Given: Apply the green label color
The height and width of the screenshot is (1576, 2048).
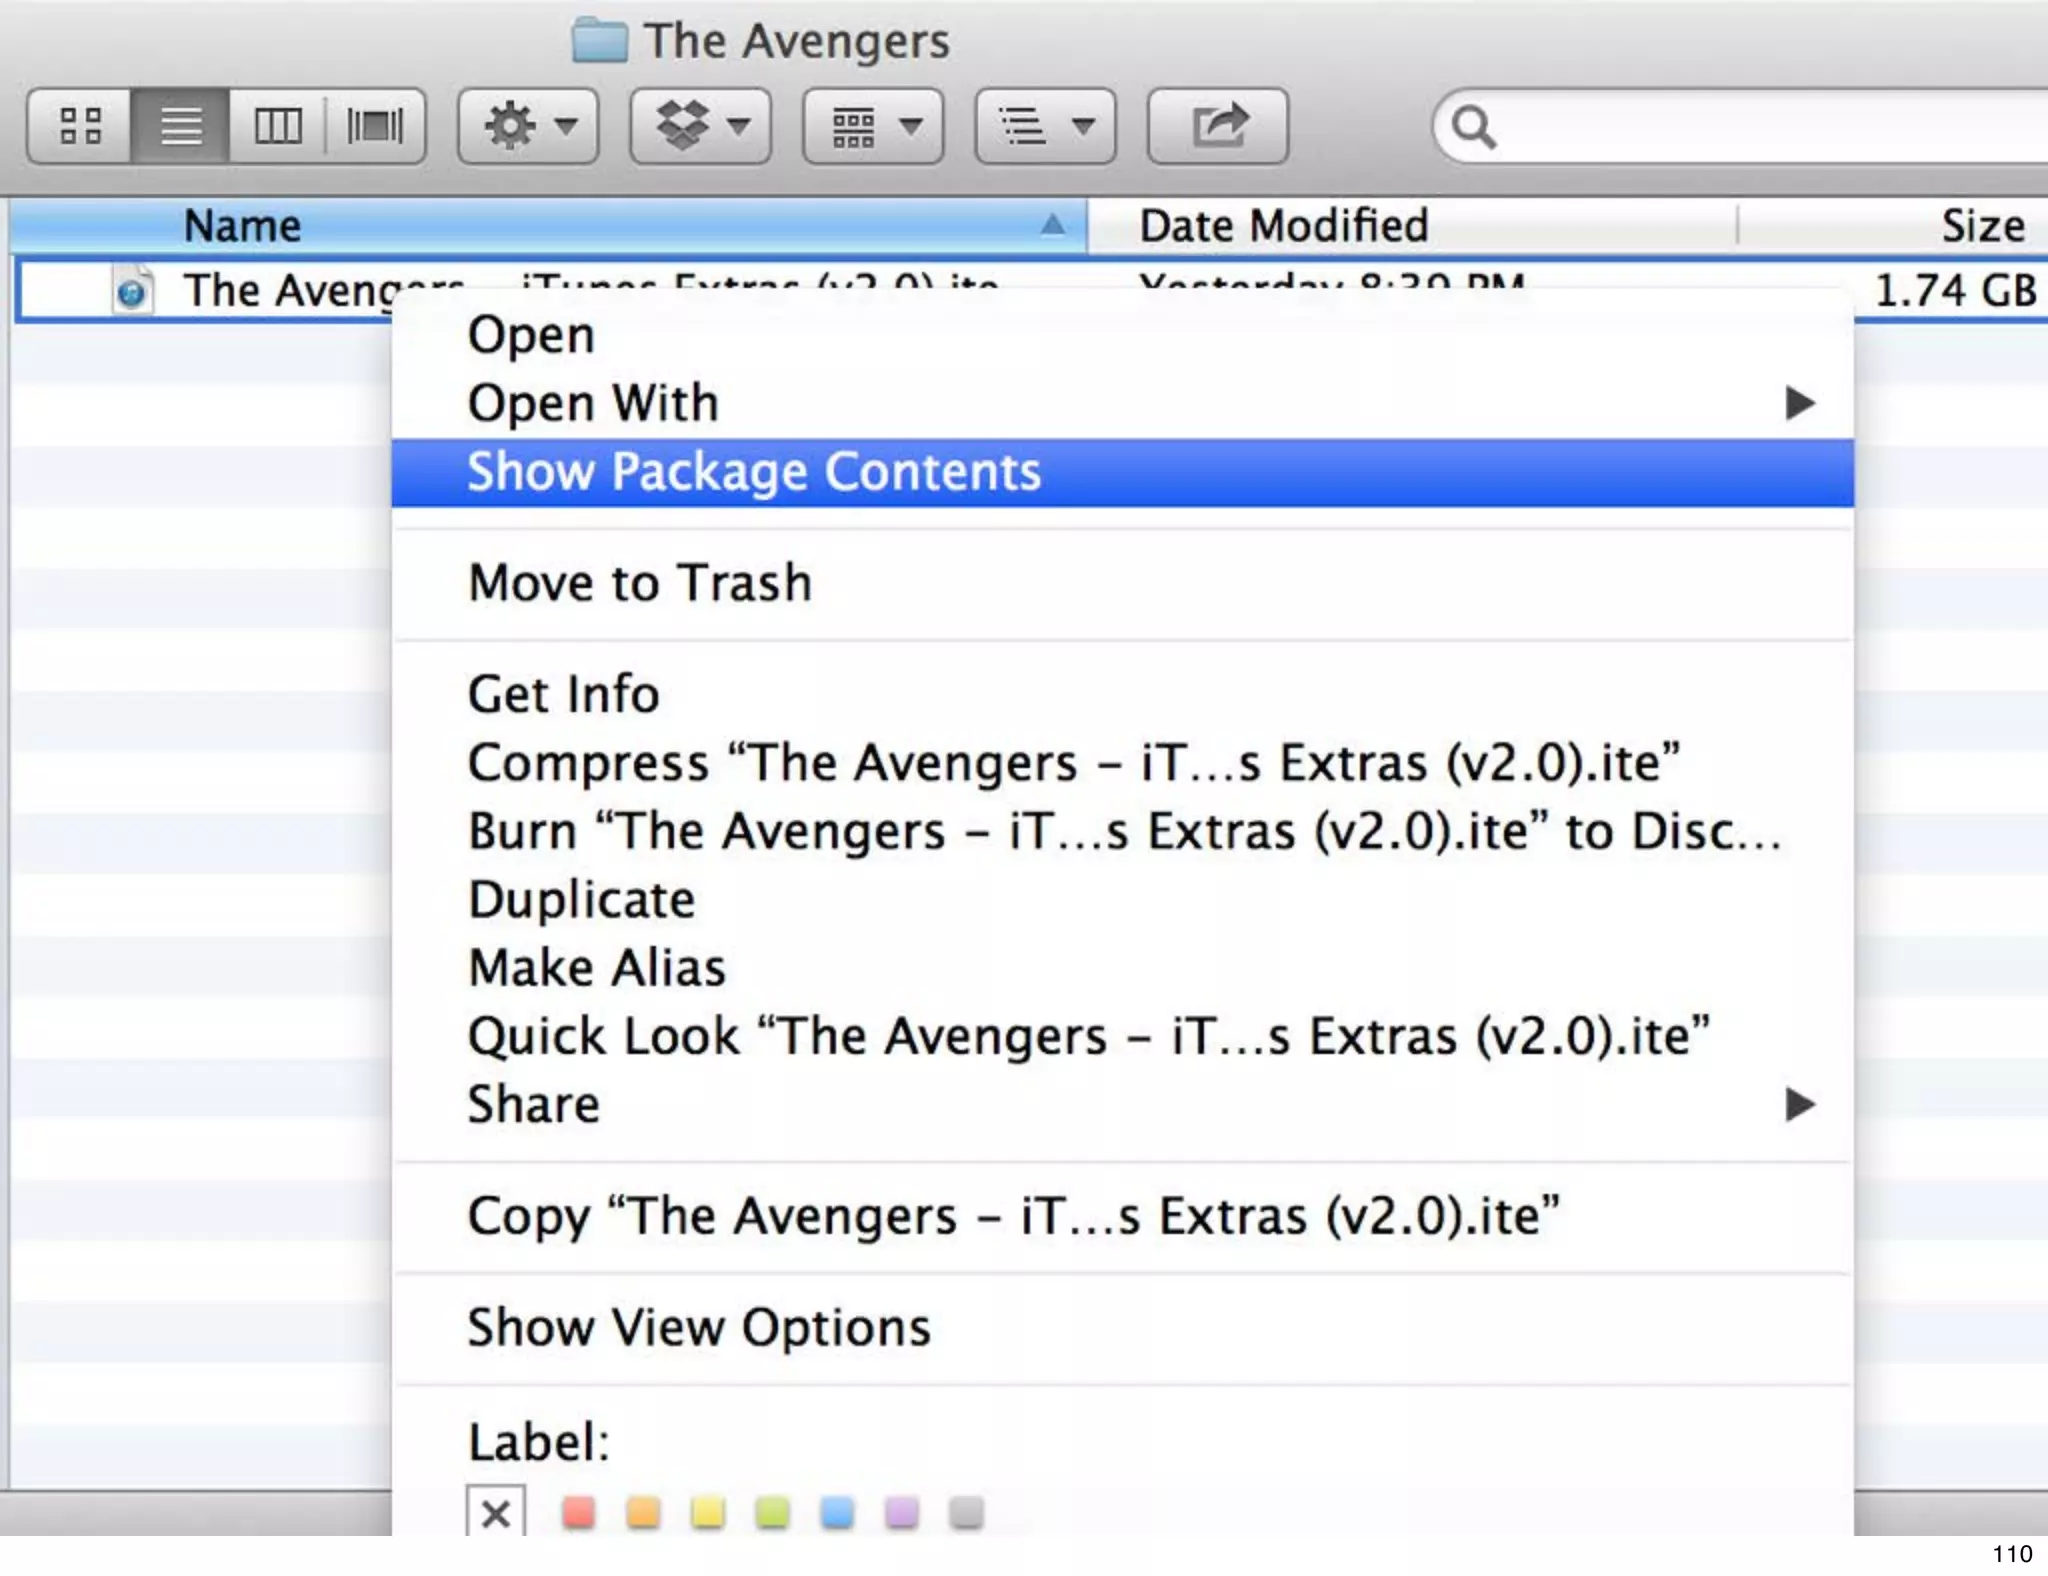Looking at the screenshot, I should [772, 1512].
